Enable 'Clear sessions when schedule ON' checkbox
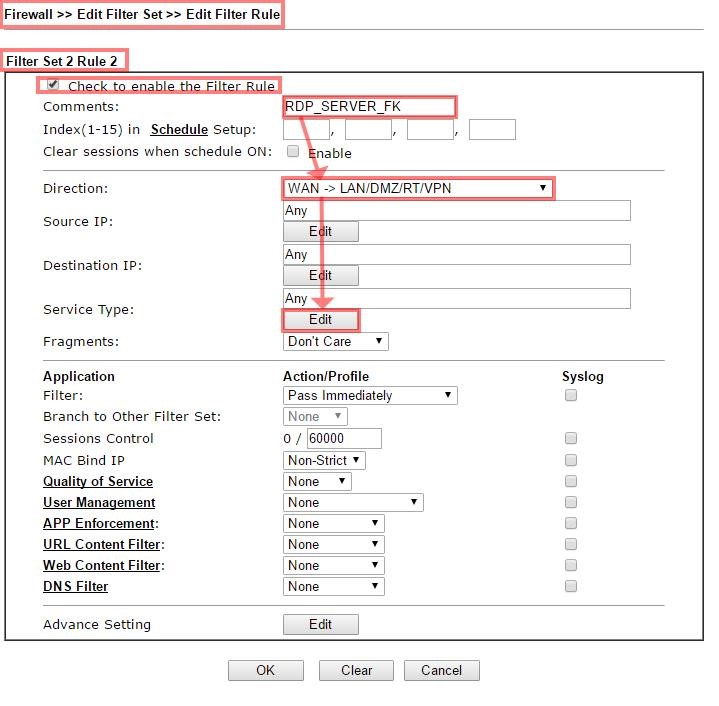This screenshot has width=719, height=706. (293, 152)
